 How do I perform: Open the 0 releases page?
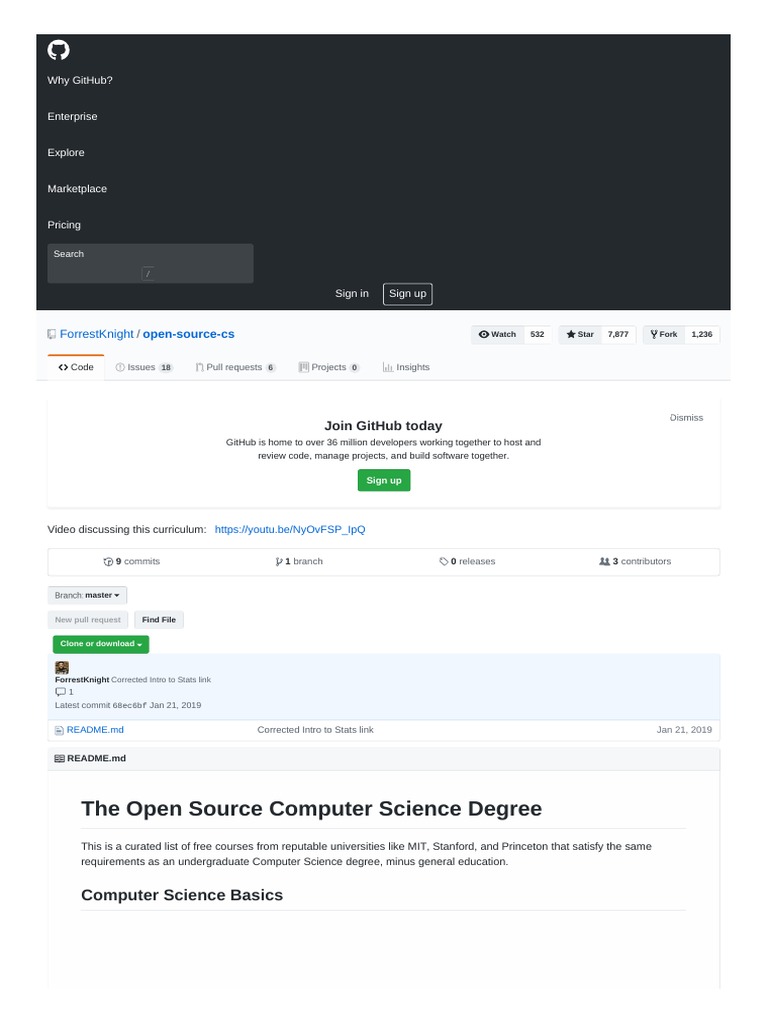[467, 562]
